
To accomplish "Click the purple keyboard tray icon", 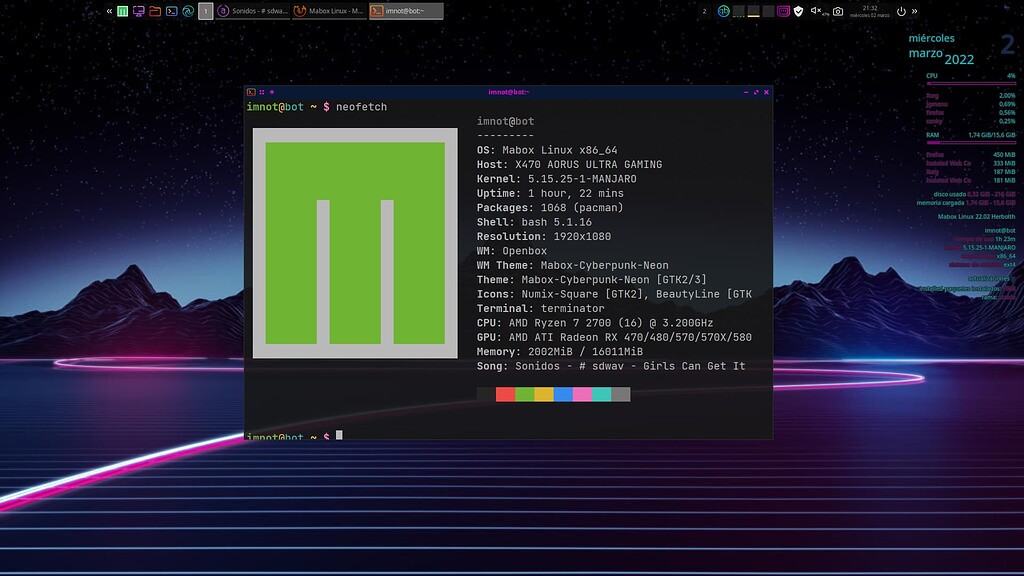I will coord(783,12).
